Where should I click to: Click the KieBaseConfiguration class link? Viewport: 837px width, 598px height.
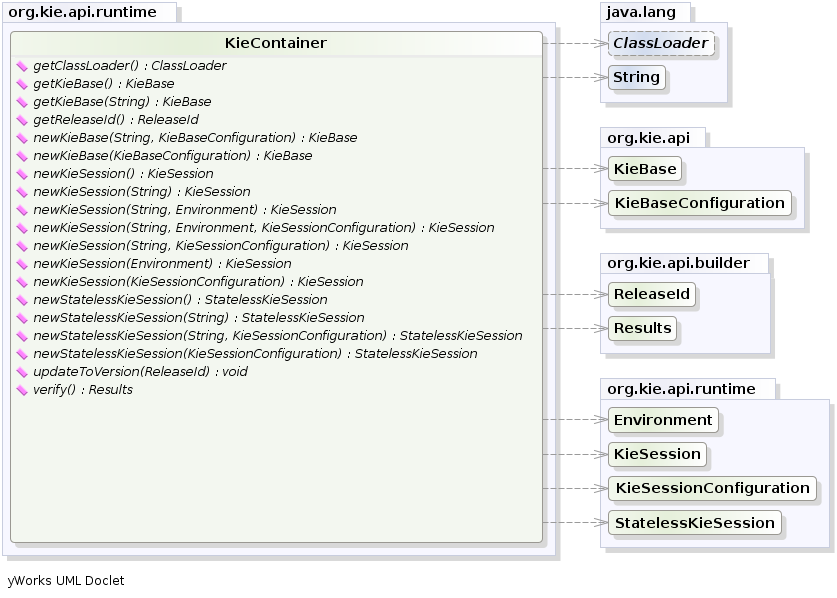click(x=700, y=203)
